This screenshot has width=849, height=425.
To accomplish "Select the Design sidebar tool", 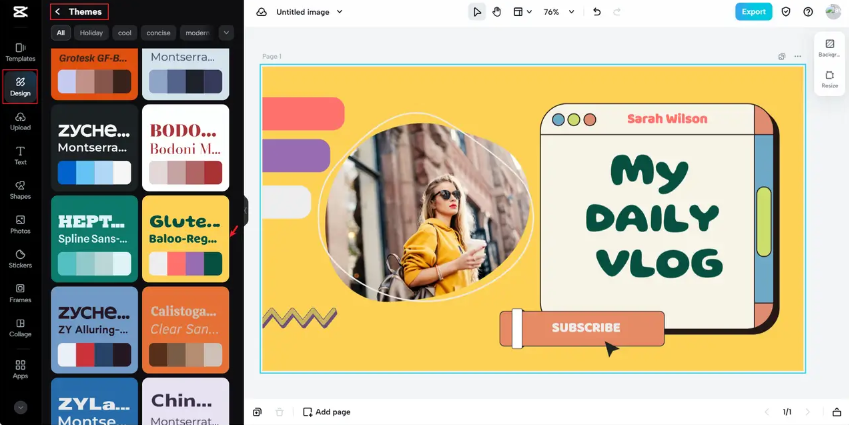I will (20, 87).
